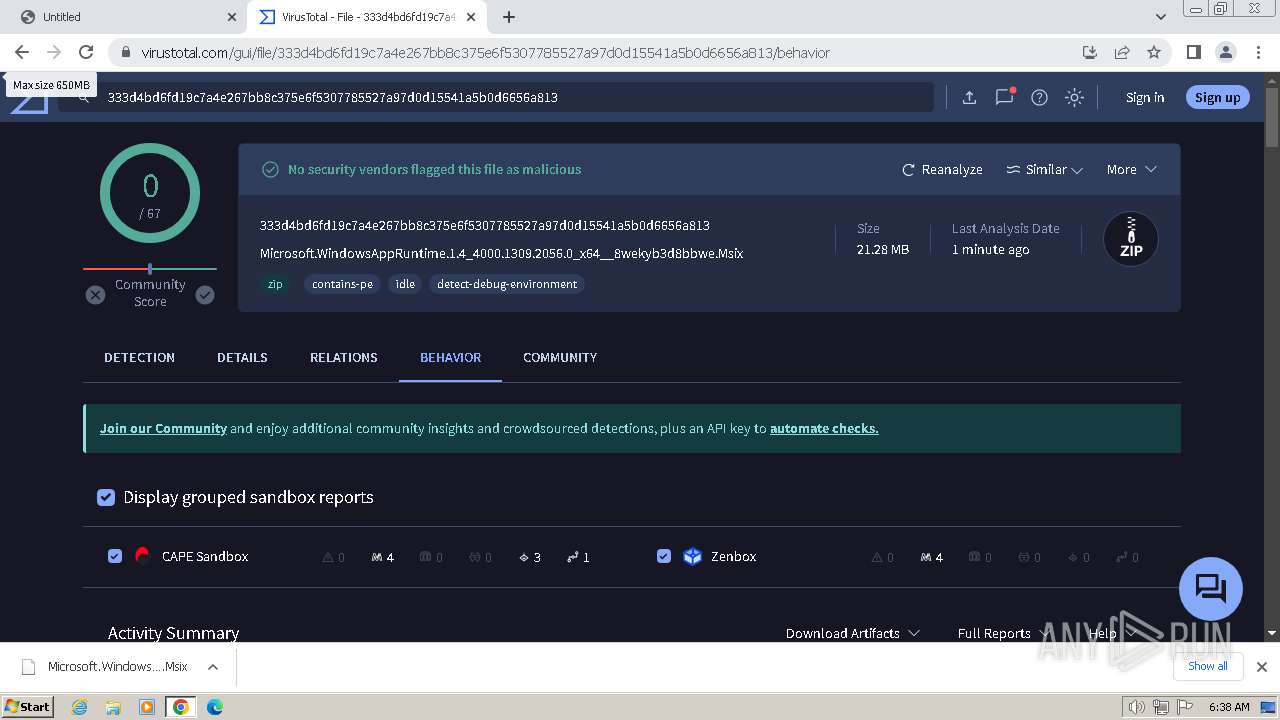Open the floating chat bubble button
The width and height of the screenshot is (1280, 720).
coord(1210,588)
